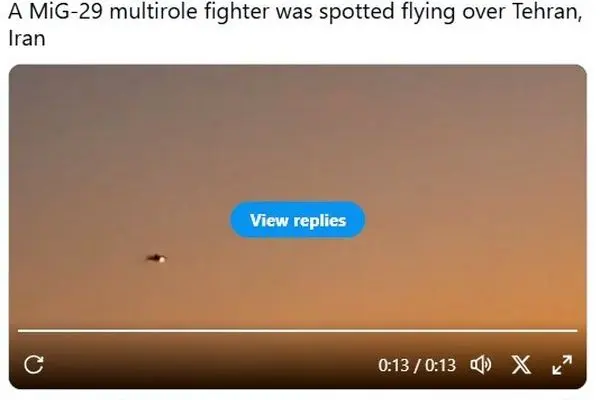This screenshot has width=600, height=400.
Task: Click the "View replies" button
Action: (x=297, y=220)
